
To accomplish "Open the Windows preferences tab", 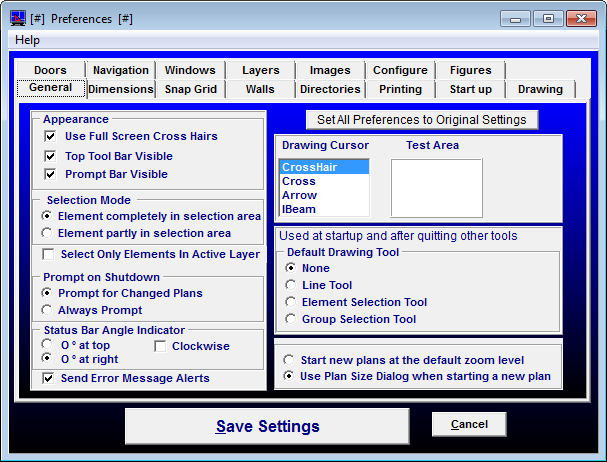I will [x=190, y=70].
